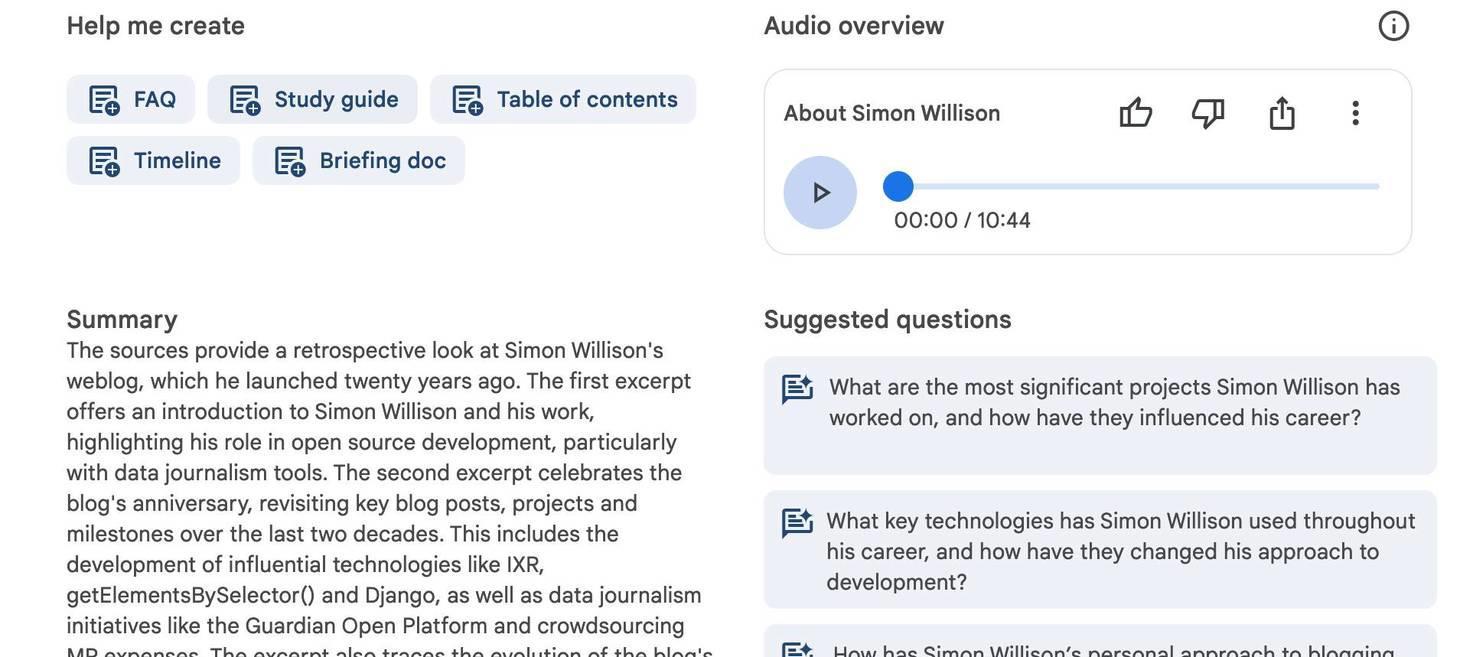Click the share icon on the audio player
The height and width of the screenshot is (657, 1460).
click(x=1281, y=113)
